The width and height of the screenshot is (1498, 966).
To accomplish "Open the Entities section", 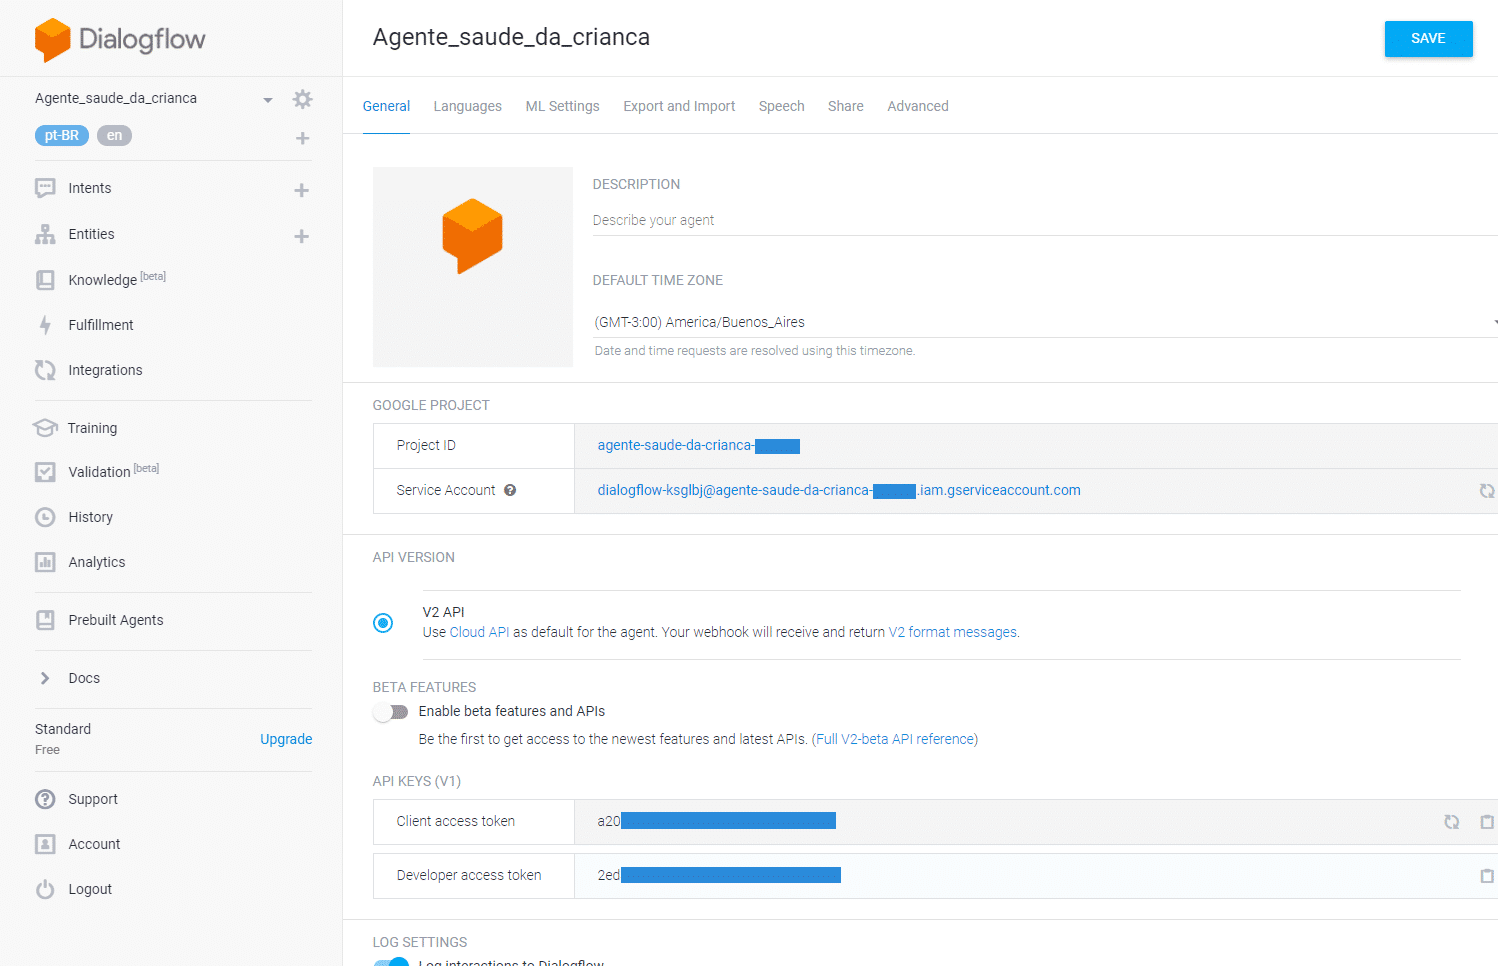I will point(91,234).
